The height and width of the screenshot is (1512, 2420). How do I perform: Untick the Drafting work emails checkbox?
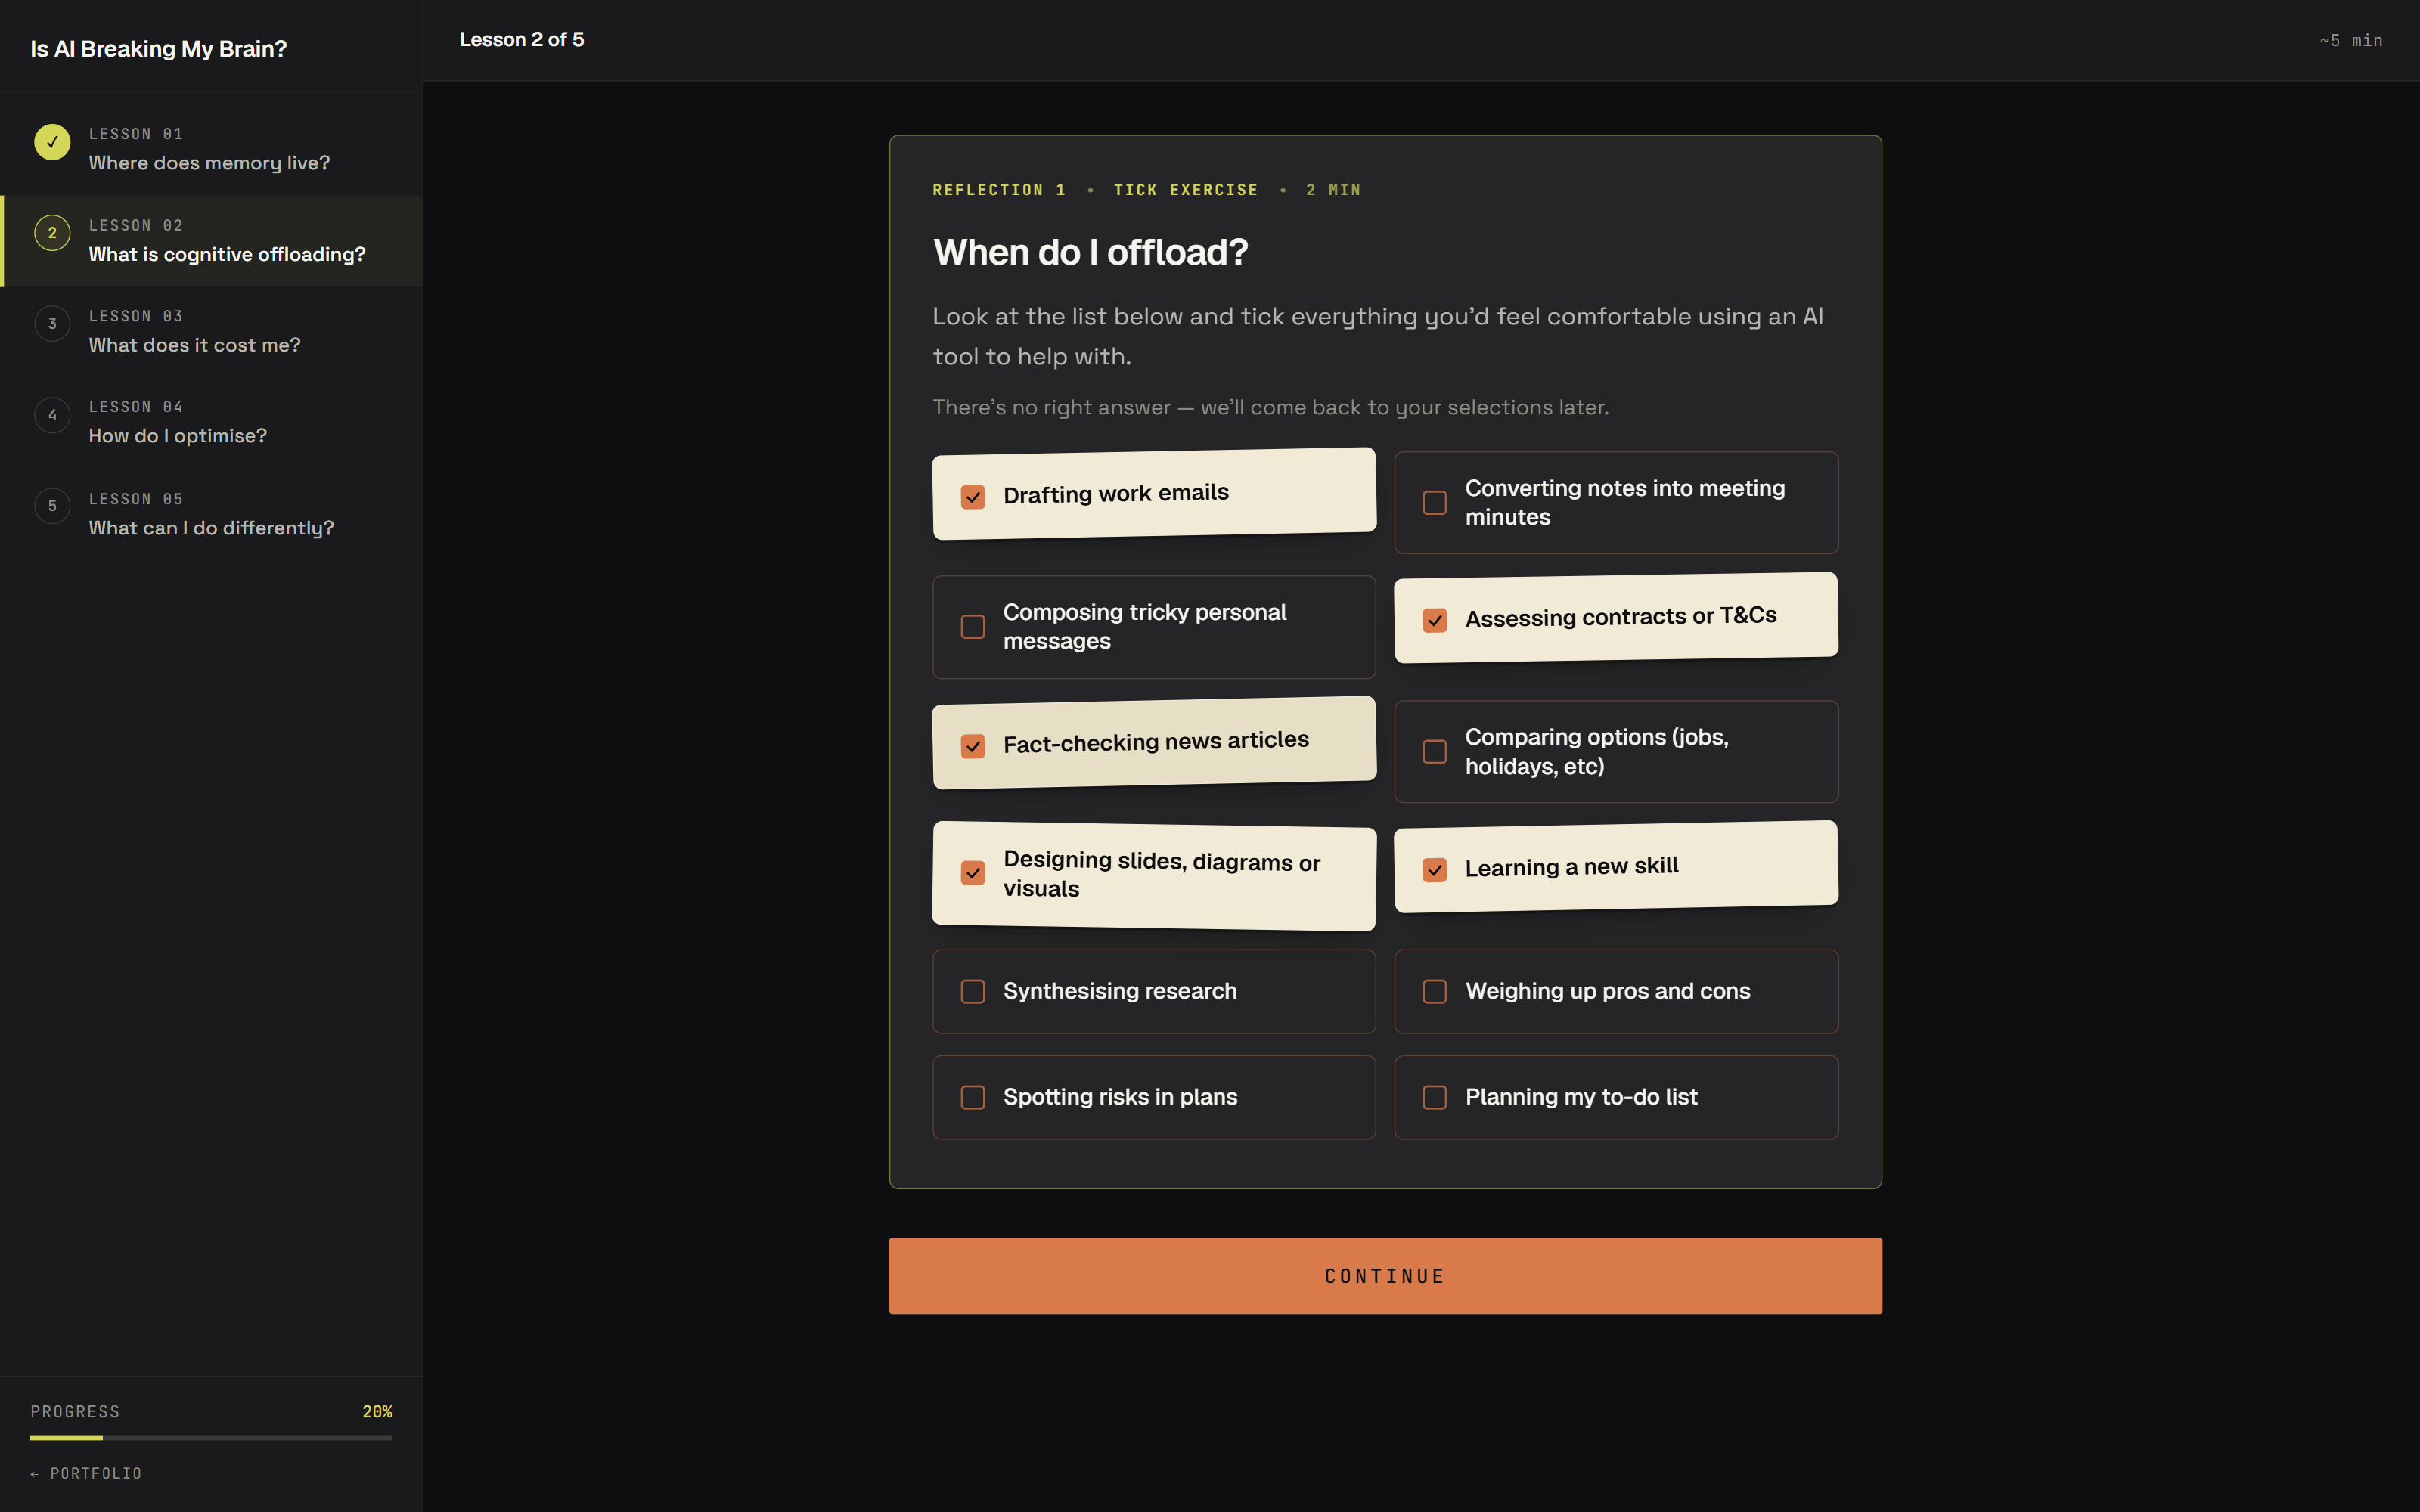pyautogui.click(x=973, y=497)
